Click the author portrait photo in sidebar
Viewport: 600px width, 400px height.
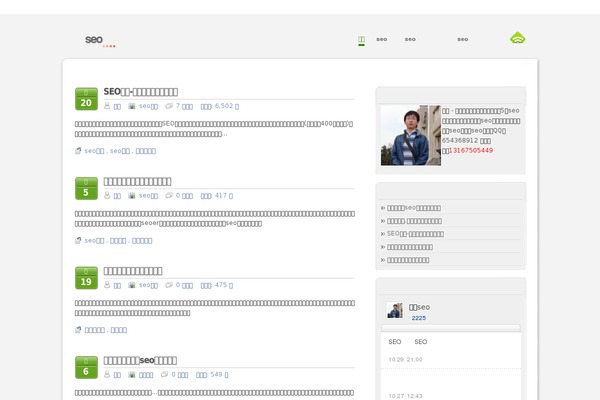(x=411, y=136)
